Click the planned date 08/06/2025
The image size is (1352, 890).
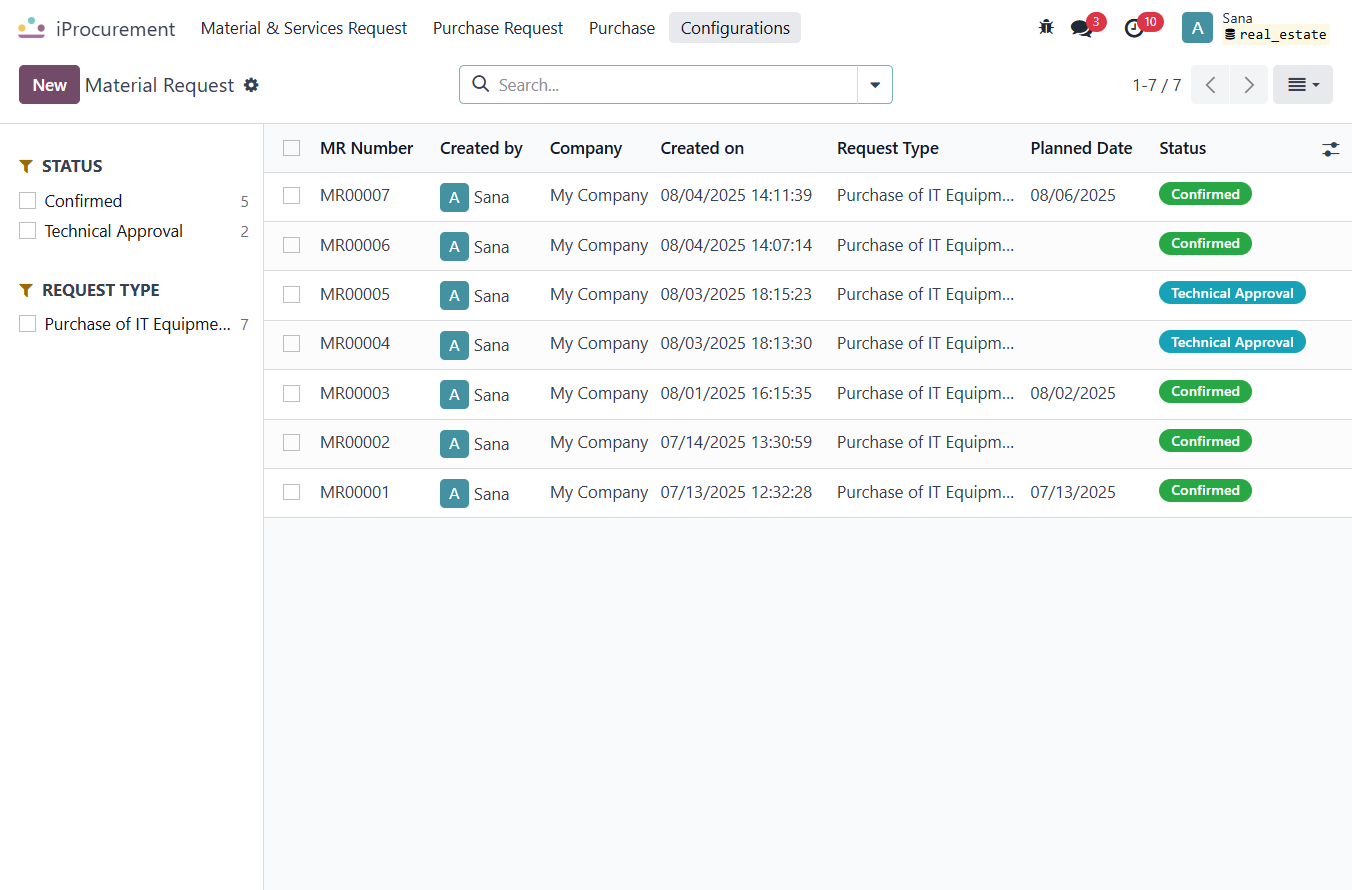coord(1073,196)
